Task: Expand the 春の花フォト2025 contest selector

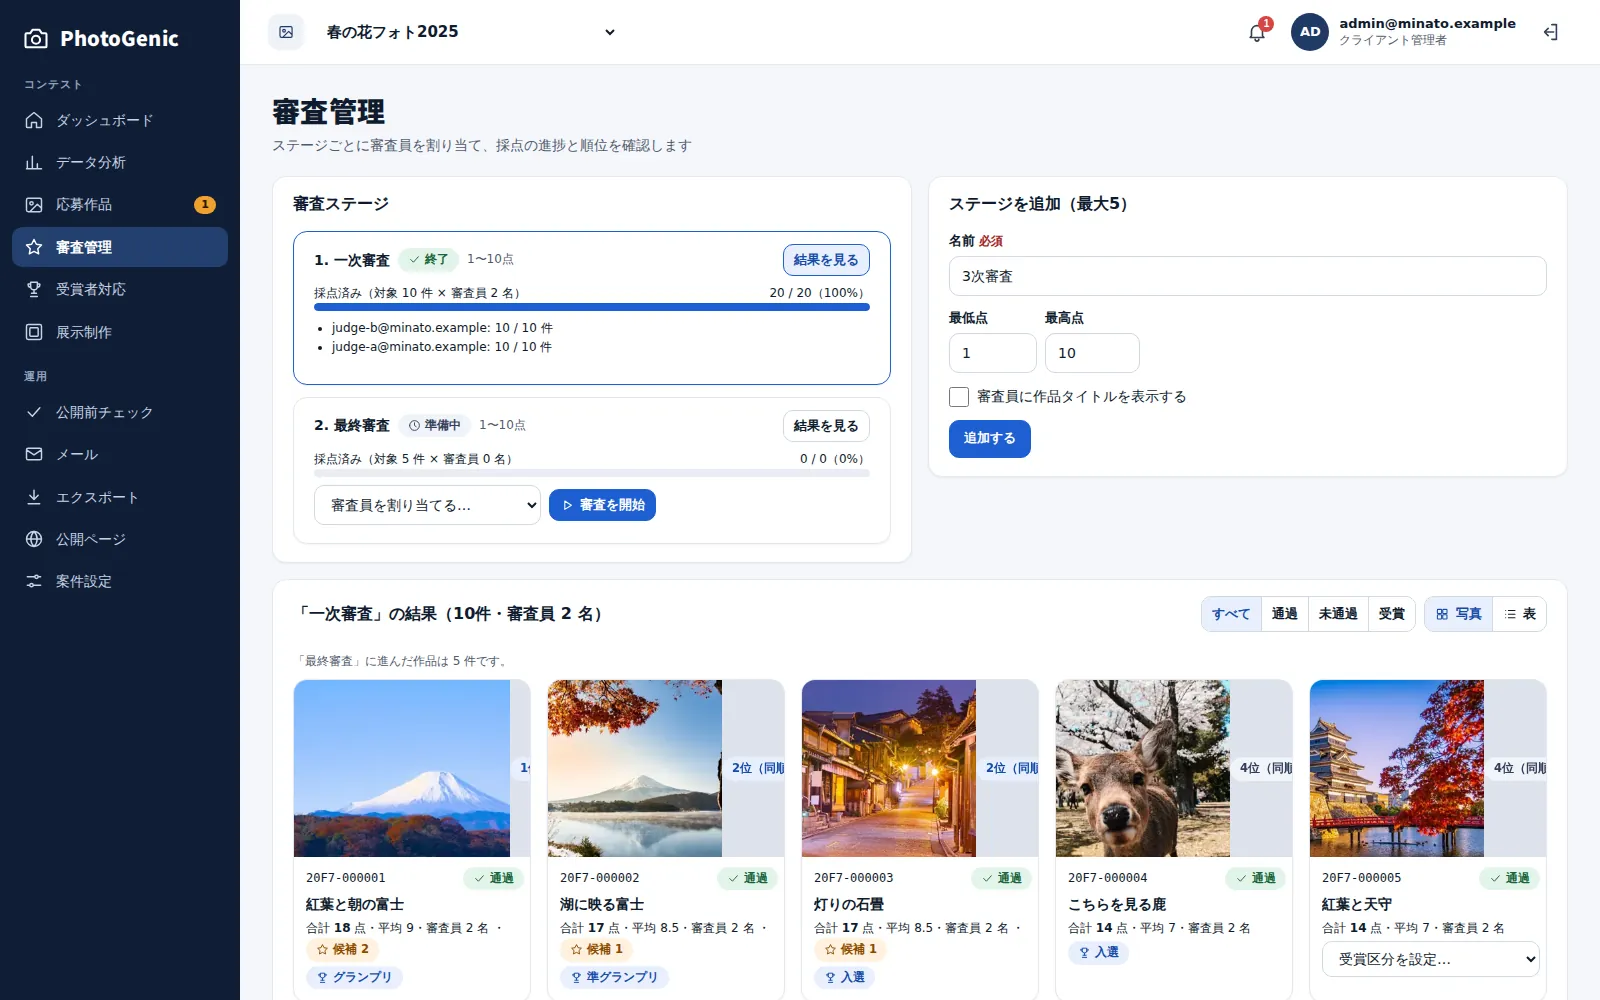Action: (x=472, y=32)
